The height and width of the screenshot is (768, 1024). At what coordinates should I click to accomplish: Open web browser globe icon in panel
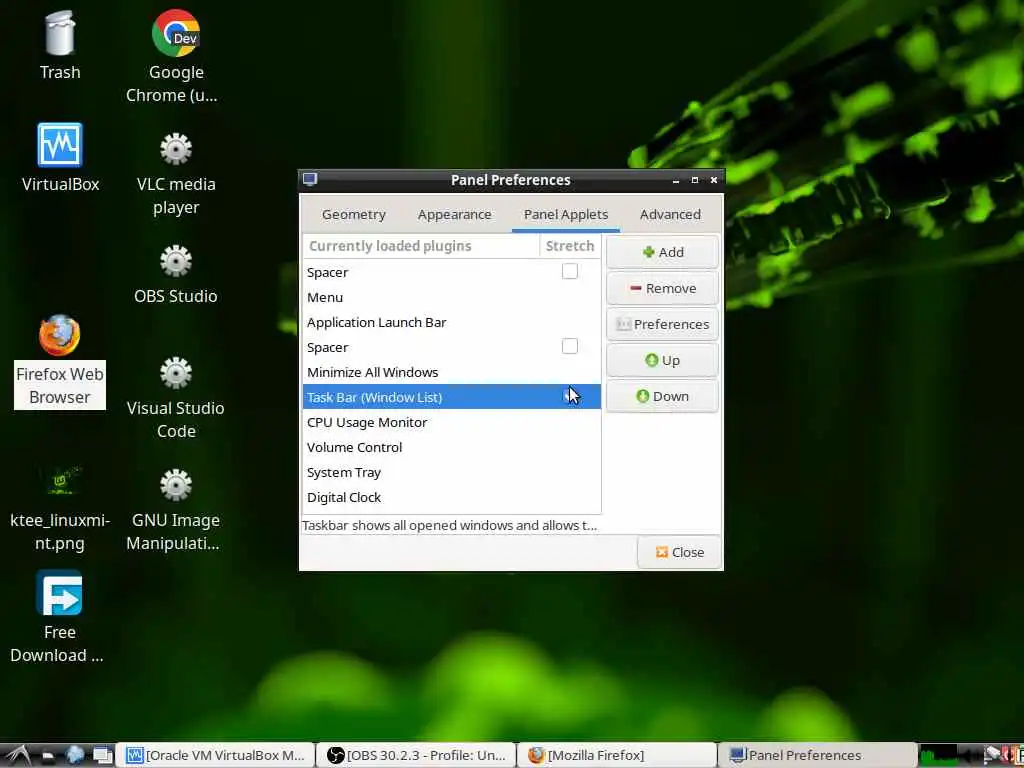pos(75,755)
